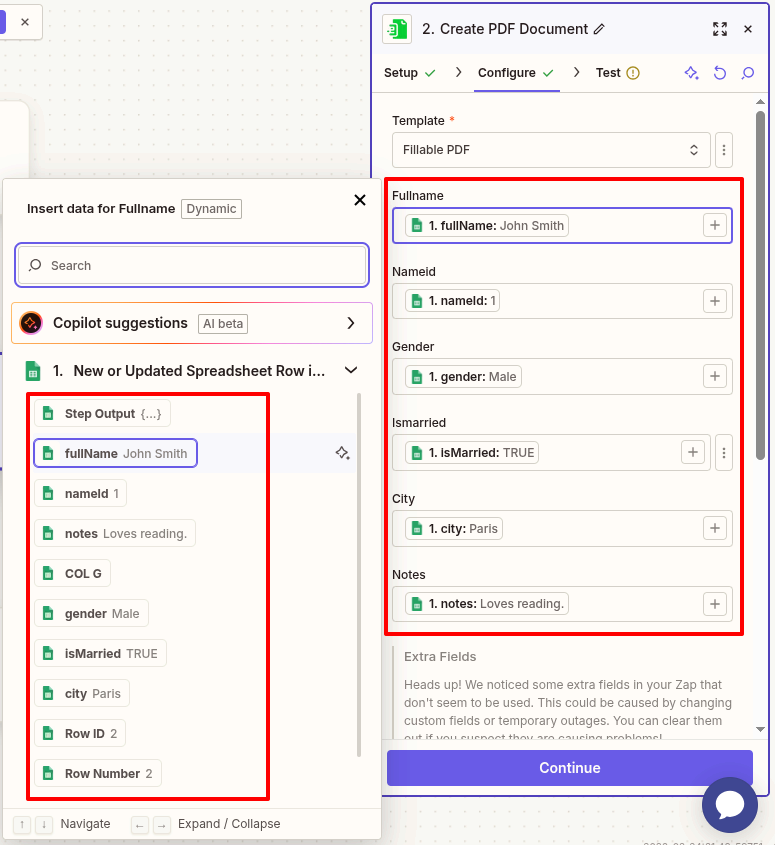Click the plus button in Ismarried field
775x845 pixels.
[693, 452]
